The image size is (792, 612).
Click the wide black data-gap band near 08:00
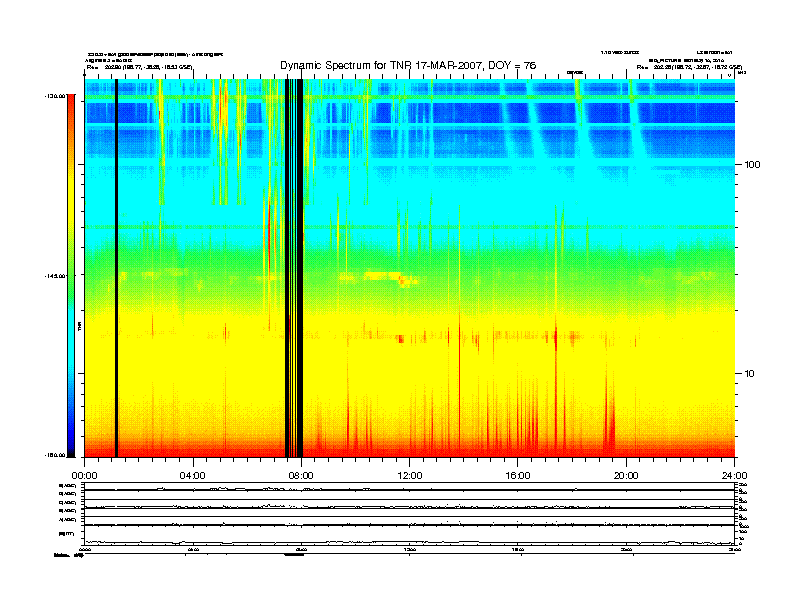[x=294, y=268]
